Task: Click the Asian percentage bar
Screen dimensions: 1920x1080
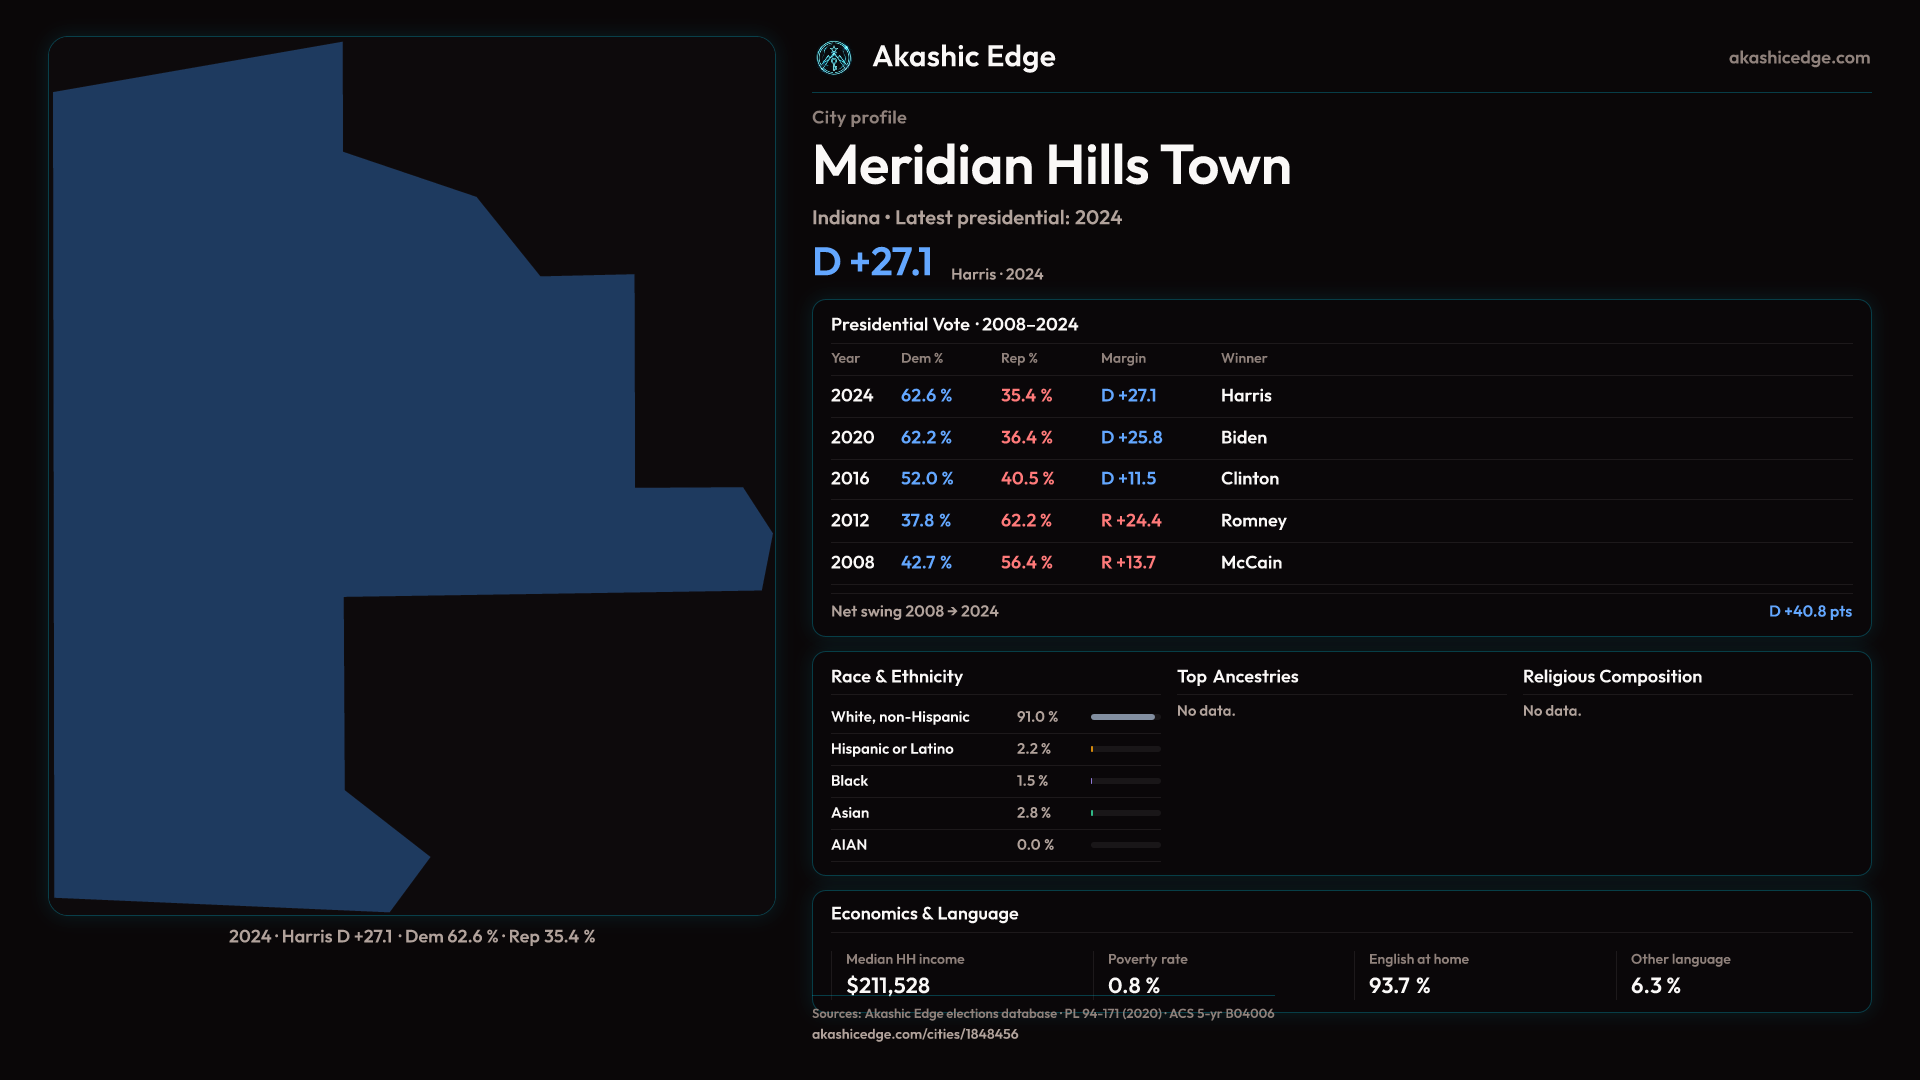Action: 1124,813
